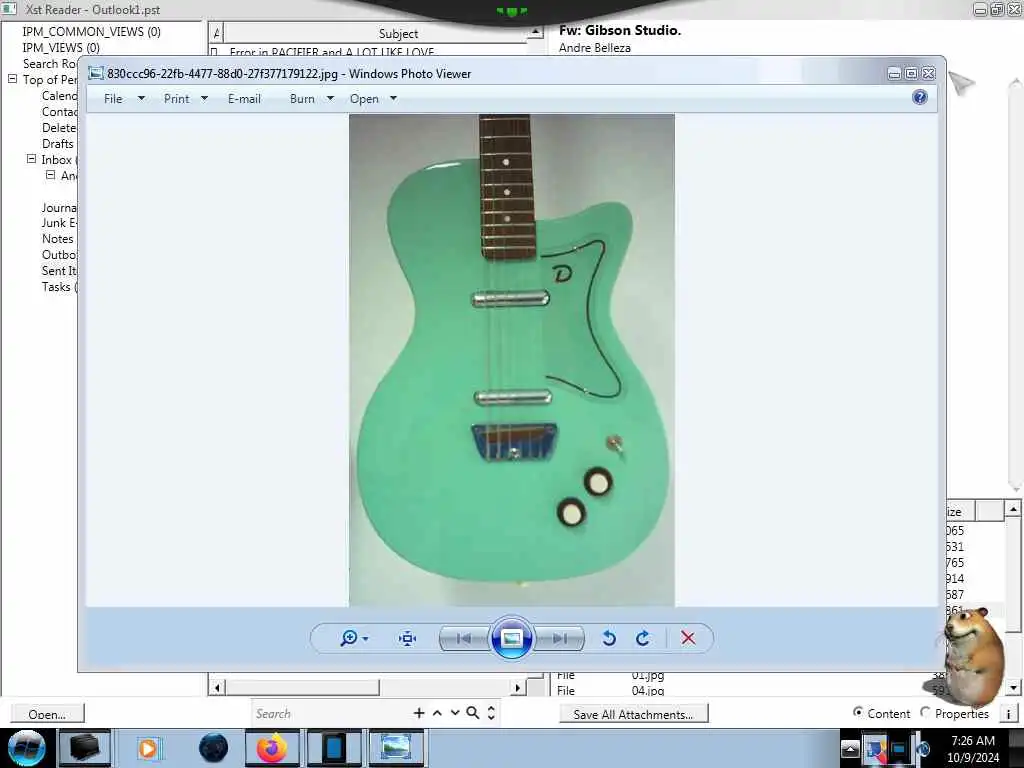Expand the Open dropdown arrow in Photo Viewer
Image resolution: width=1024 pixels, height=768 pixels.
coord(393,99)
